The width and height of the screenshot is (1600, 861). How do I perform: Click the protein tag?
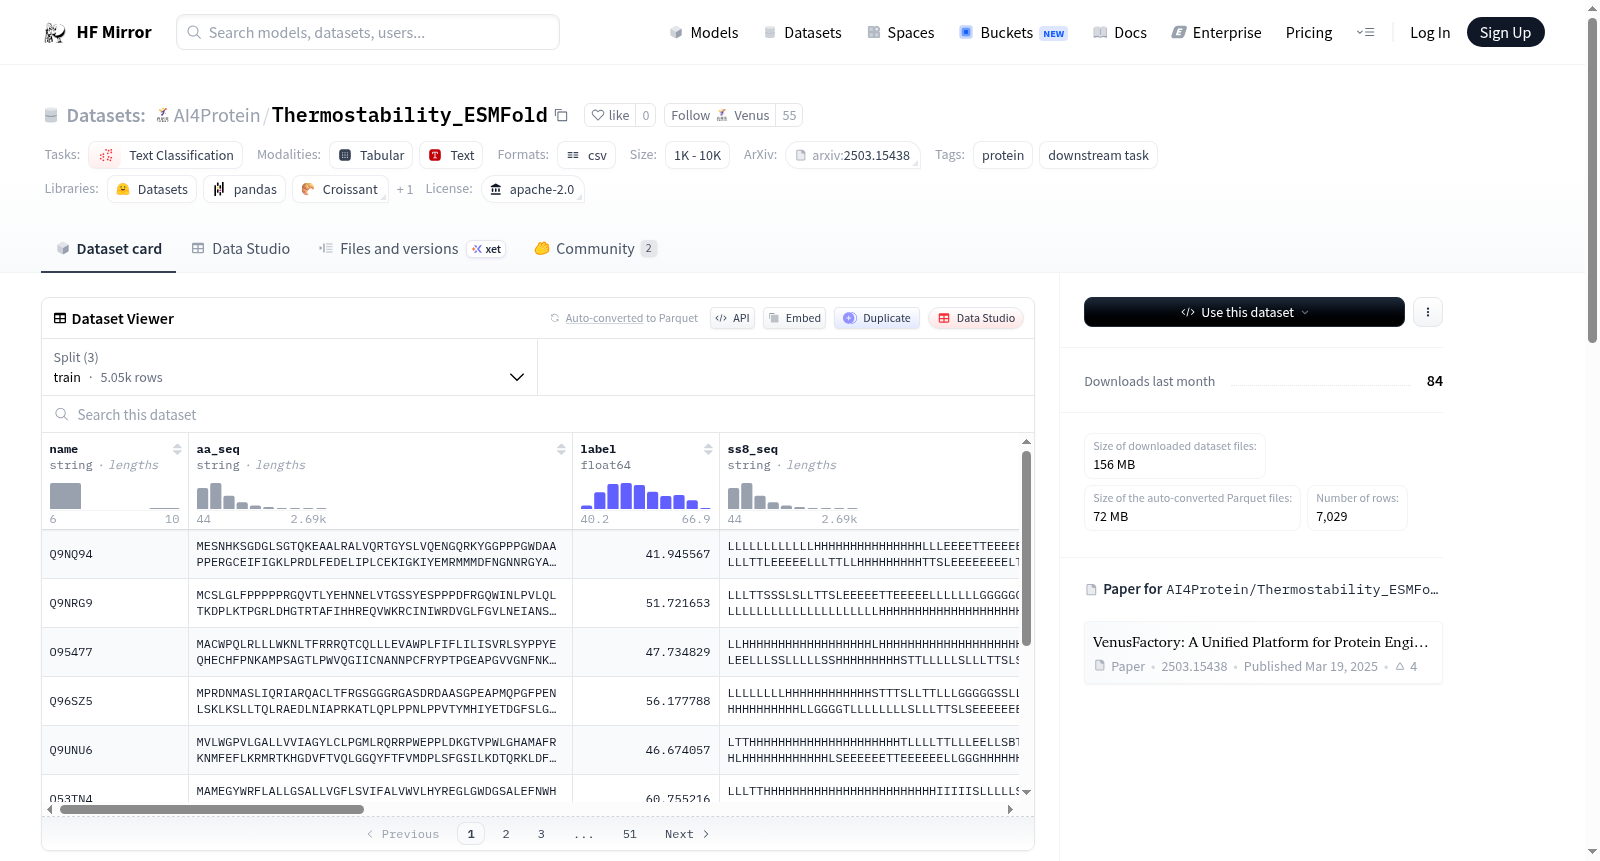tap(1003, 156)
